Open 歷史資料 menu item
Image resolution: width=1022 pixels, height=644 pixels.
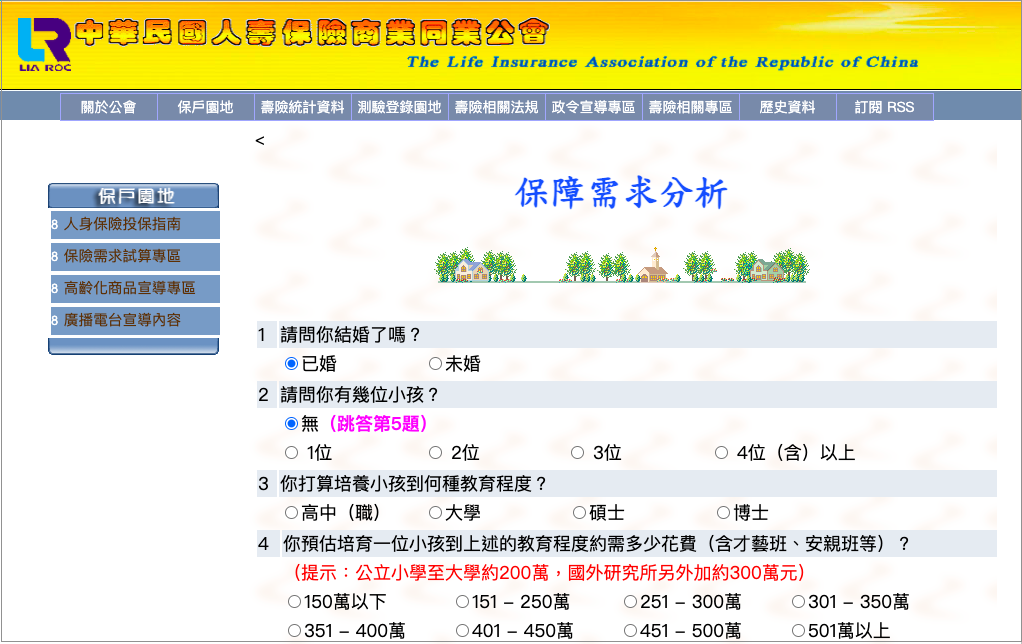(787, 107)
